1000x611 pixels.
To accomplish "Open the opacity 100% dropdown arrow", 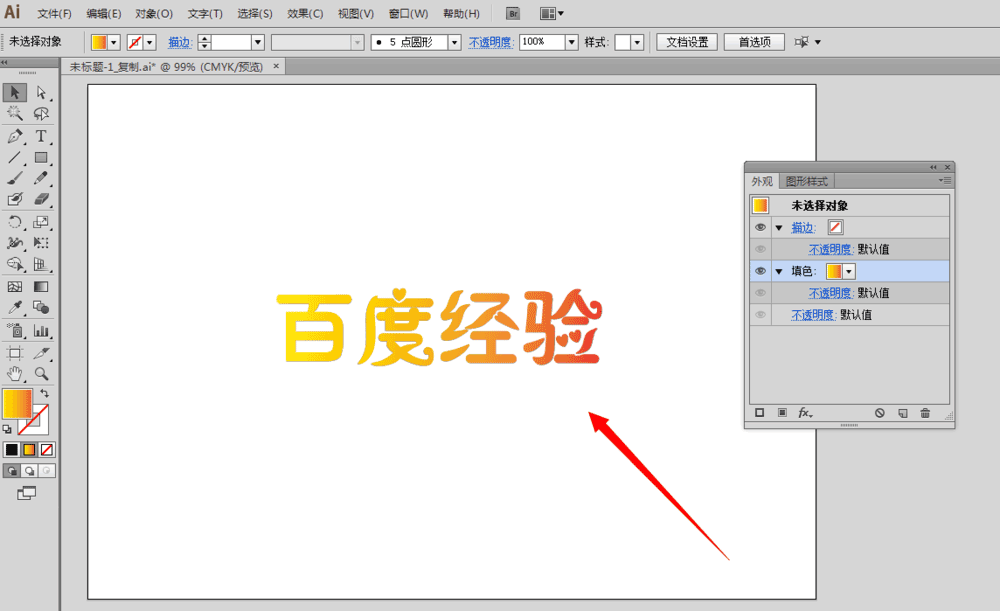I will click(571, 42).
